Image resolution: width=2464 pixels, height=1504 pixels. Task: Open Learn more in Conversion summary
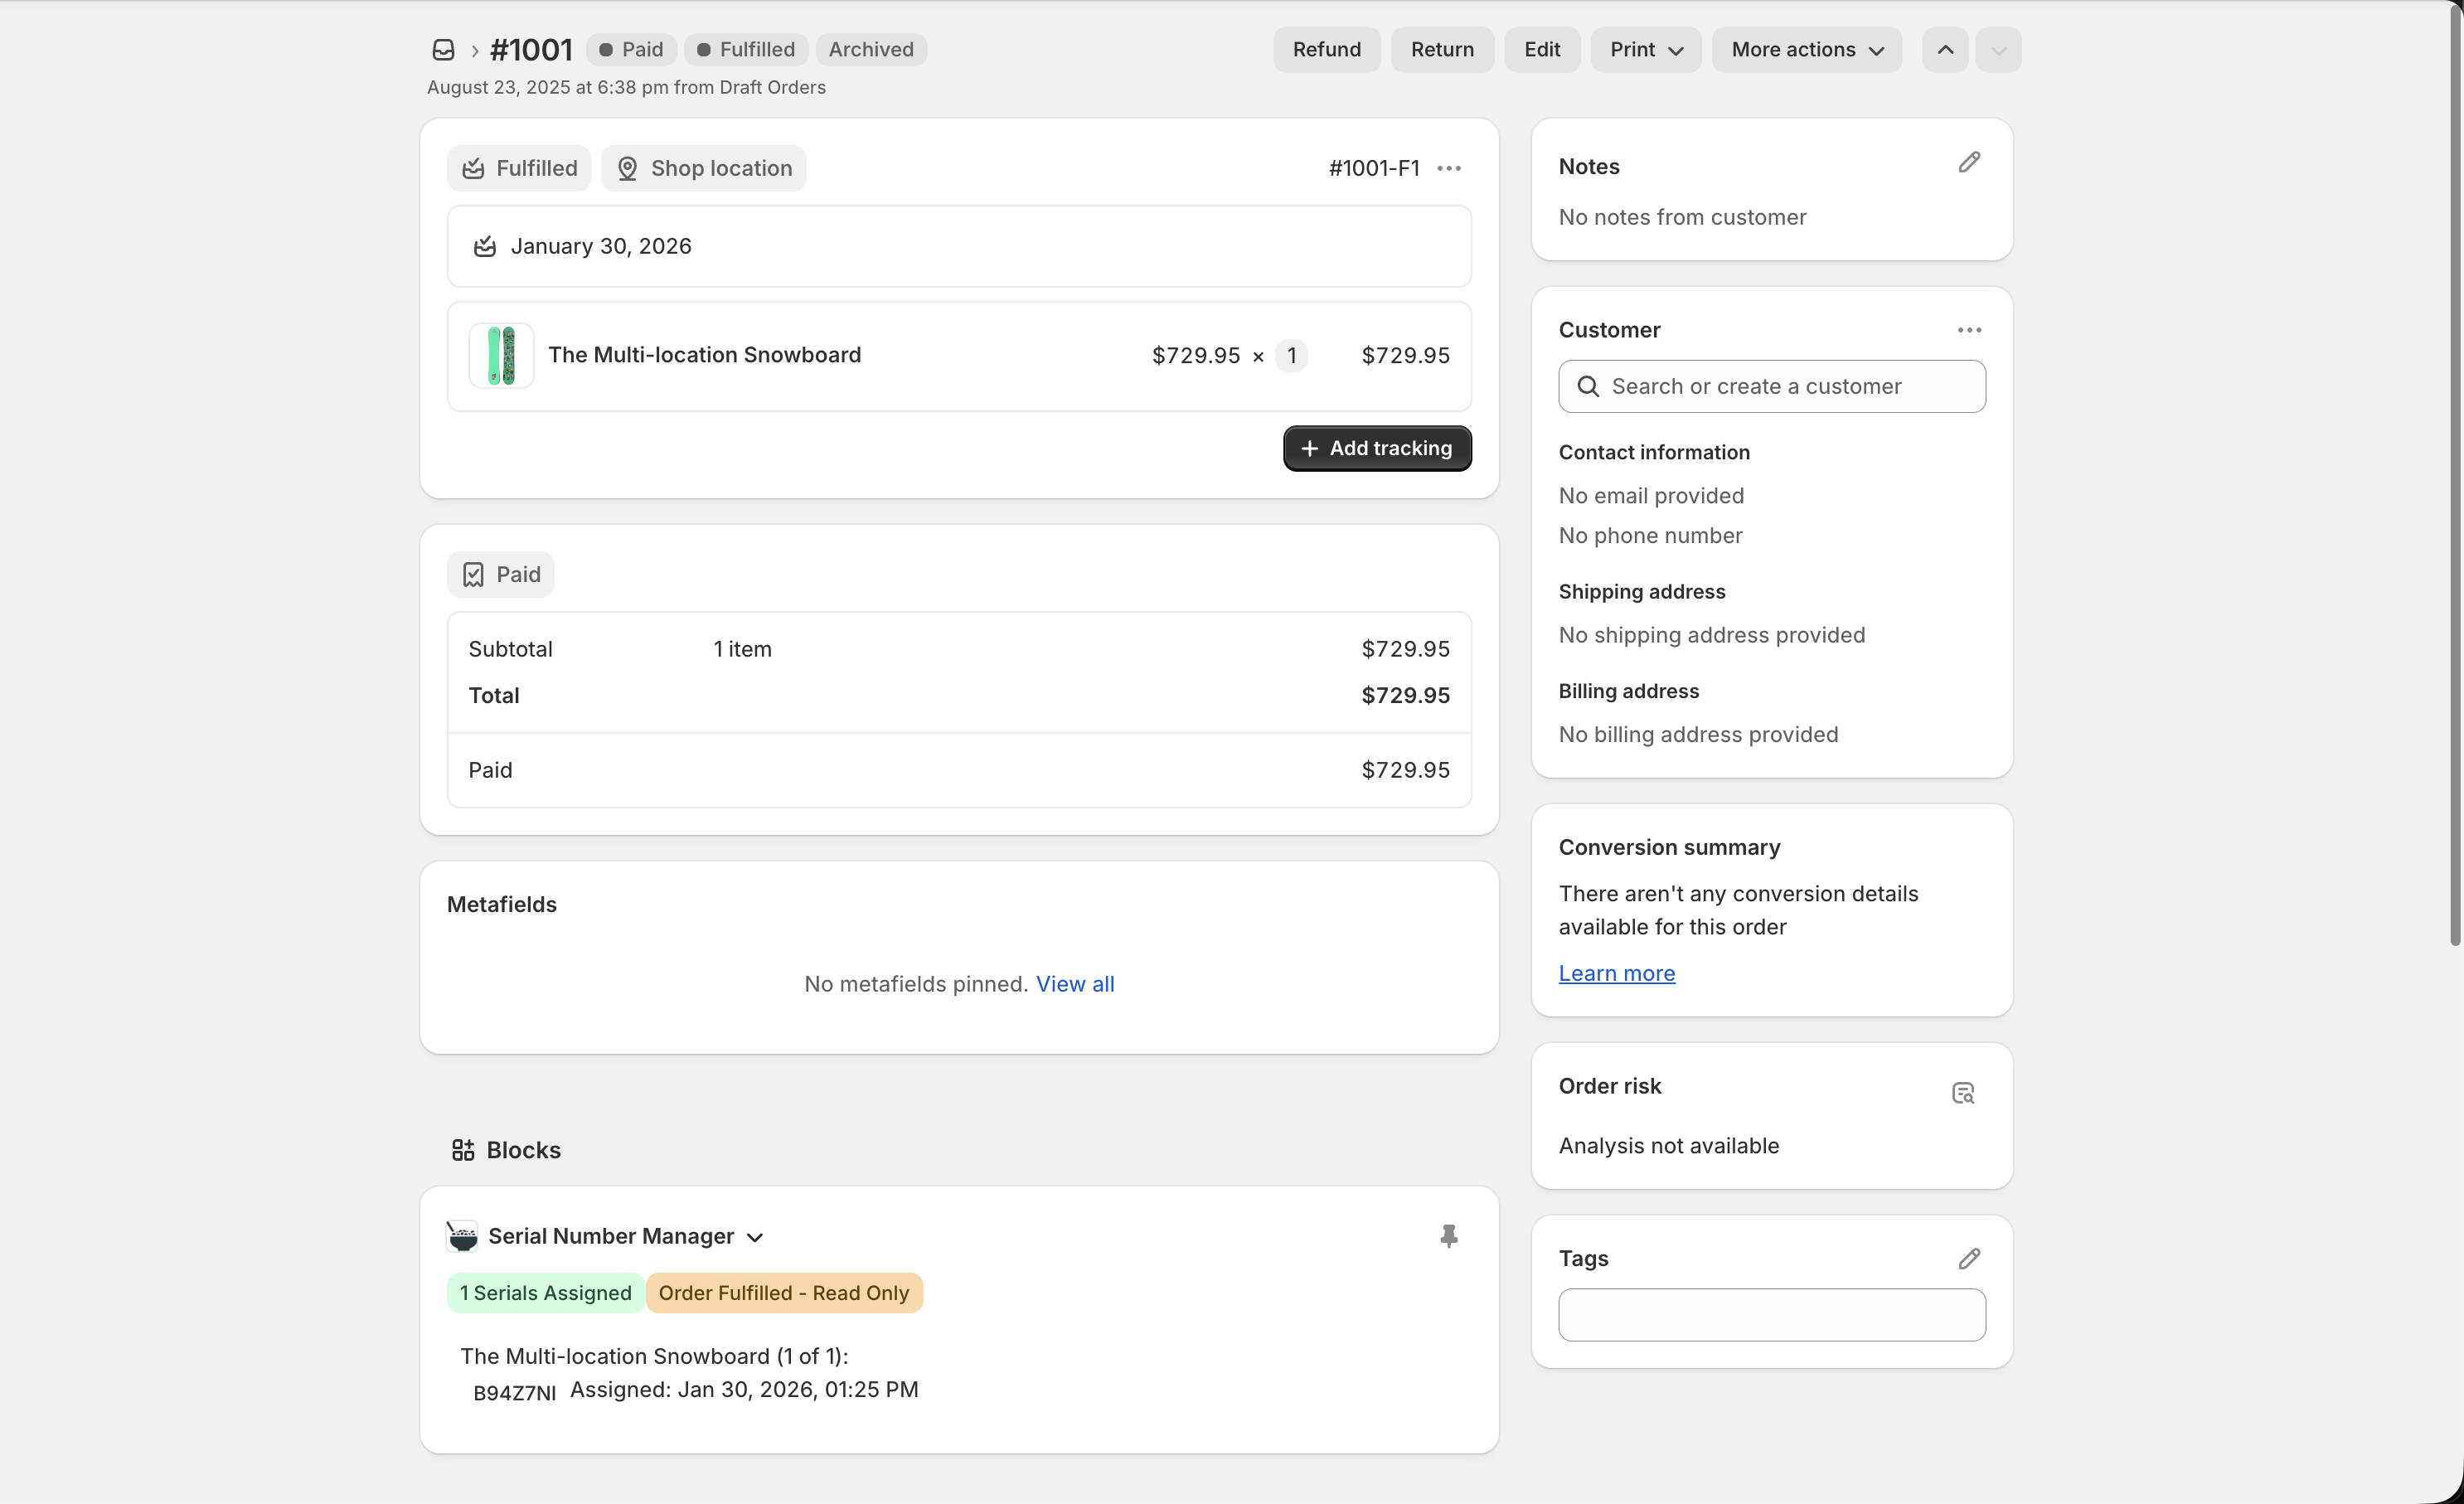(1616, 973)
